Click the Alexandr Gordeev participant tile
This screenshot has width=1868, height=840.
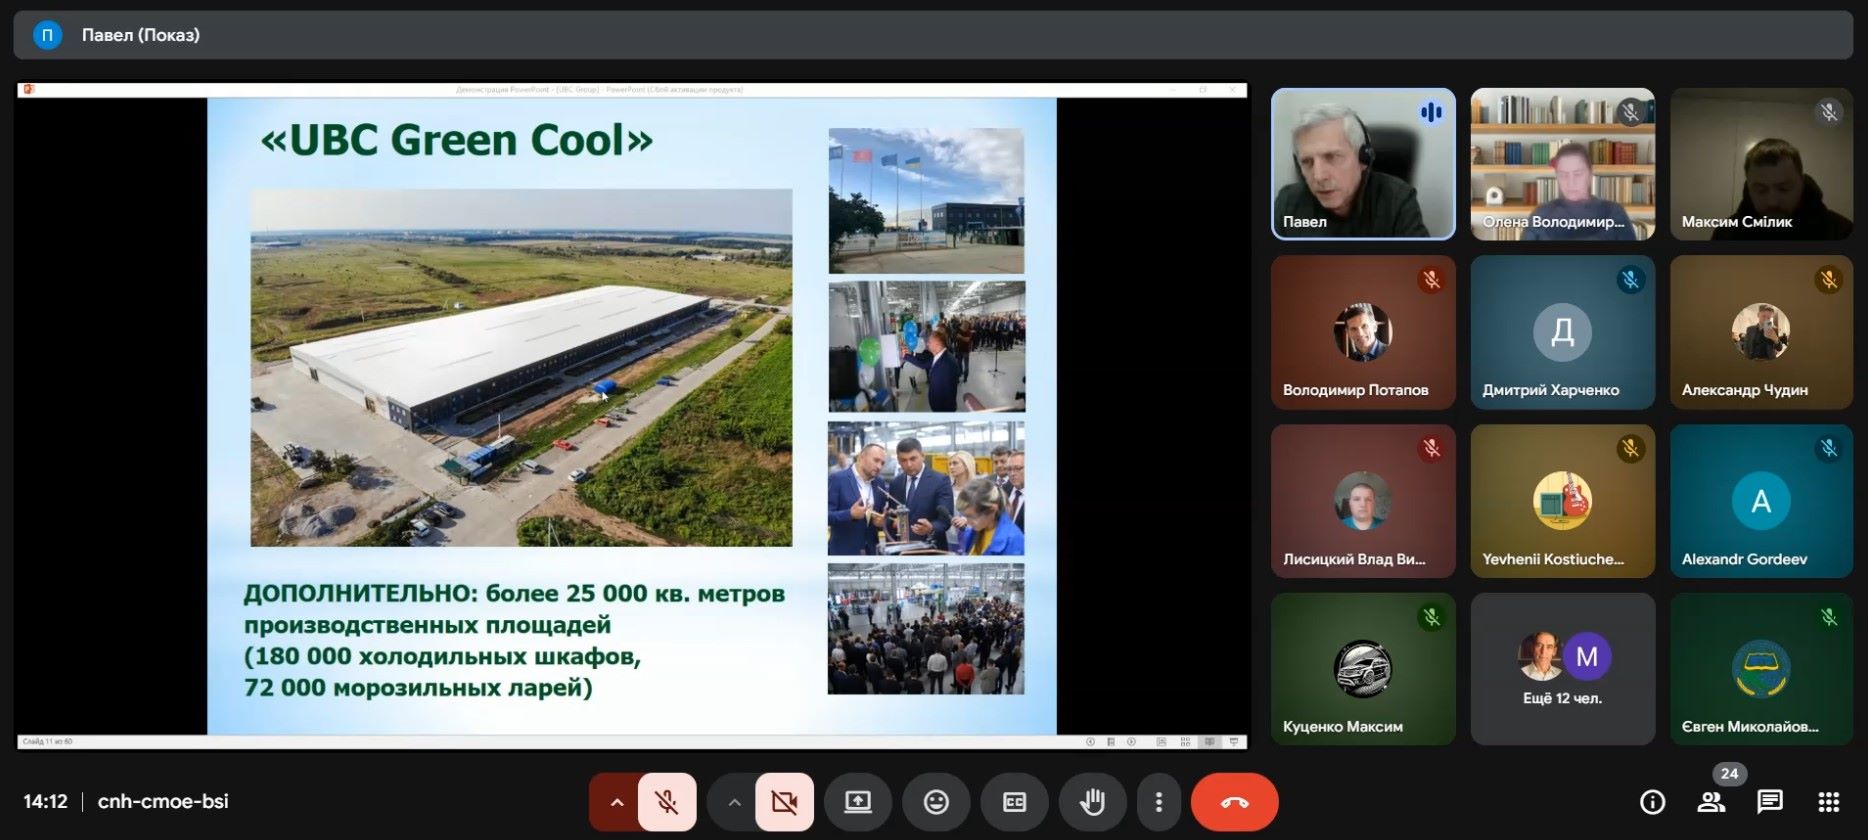(x=1760, y=502)
